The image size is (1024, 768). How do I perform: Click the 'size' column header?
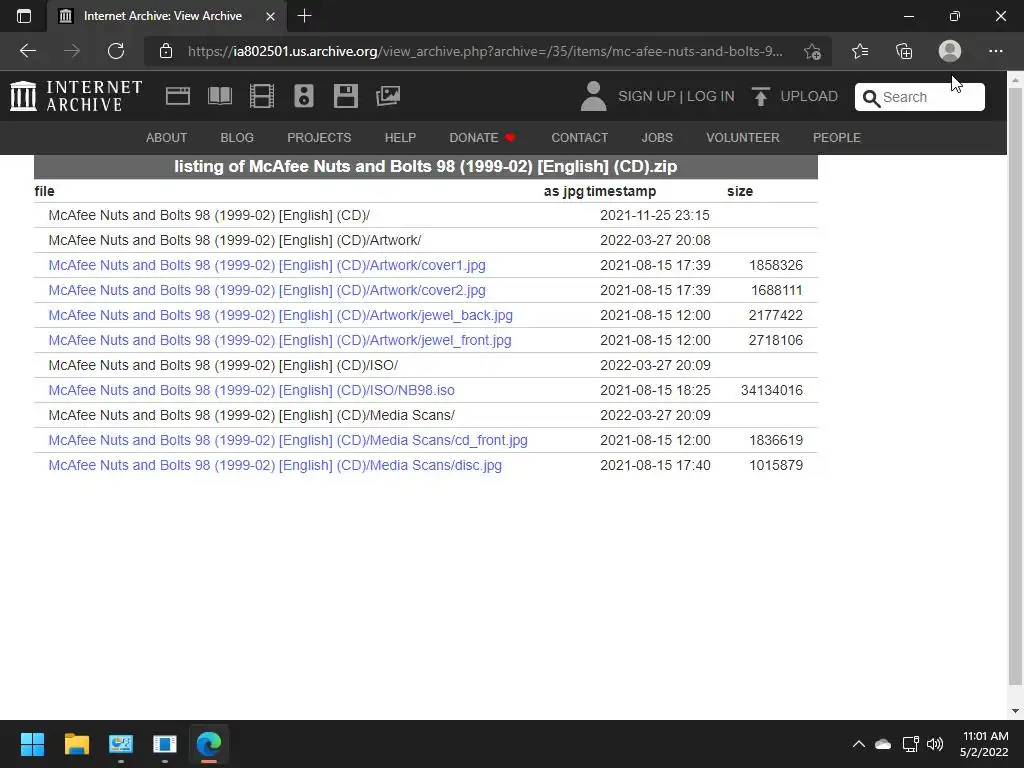pos(740,191)
